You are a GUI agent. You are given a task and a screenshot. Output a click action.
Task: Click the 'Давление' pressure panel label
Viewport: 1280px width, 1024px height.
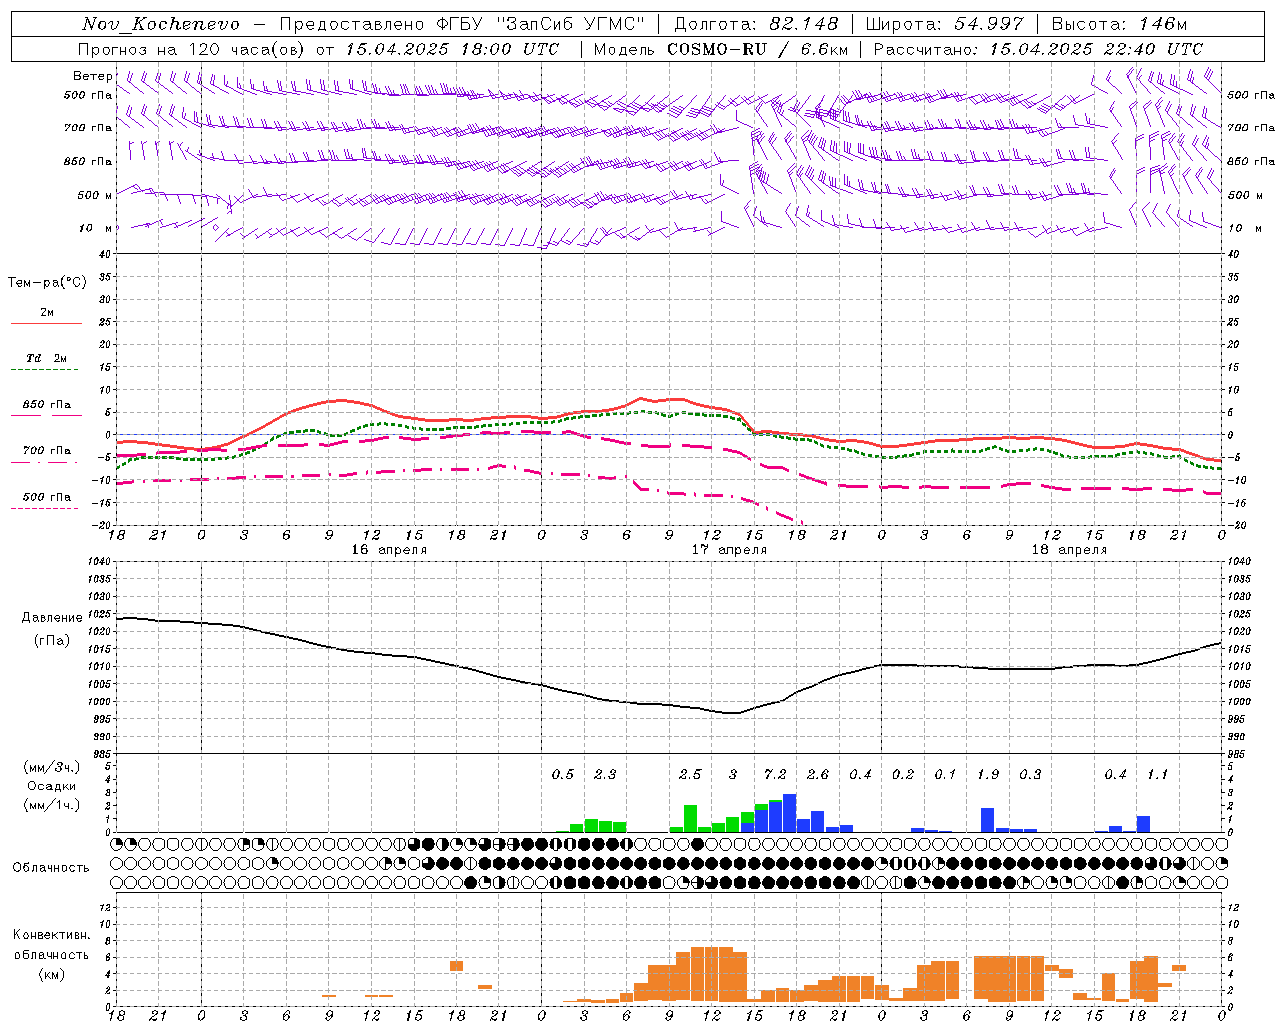tap(52, 618)
